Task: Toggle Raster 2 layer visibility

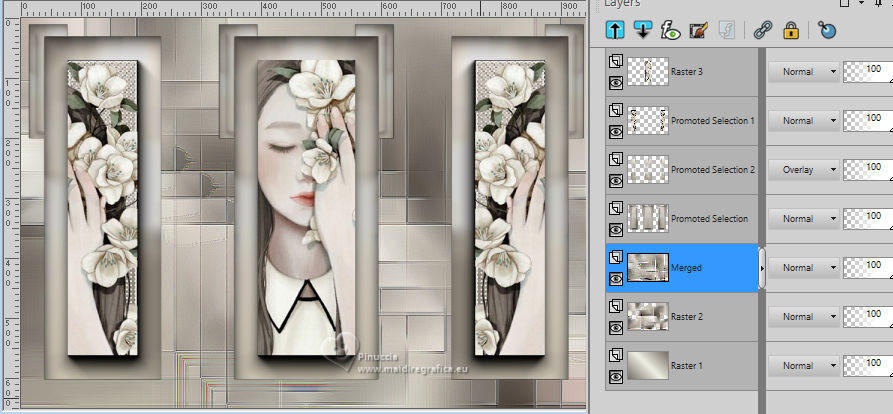Action: [x=616, y=327]
